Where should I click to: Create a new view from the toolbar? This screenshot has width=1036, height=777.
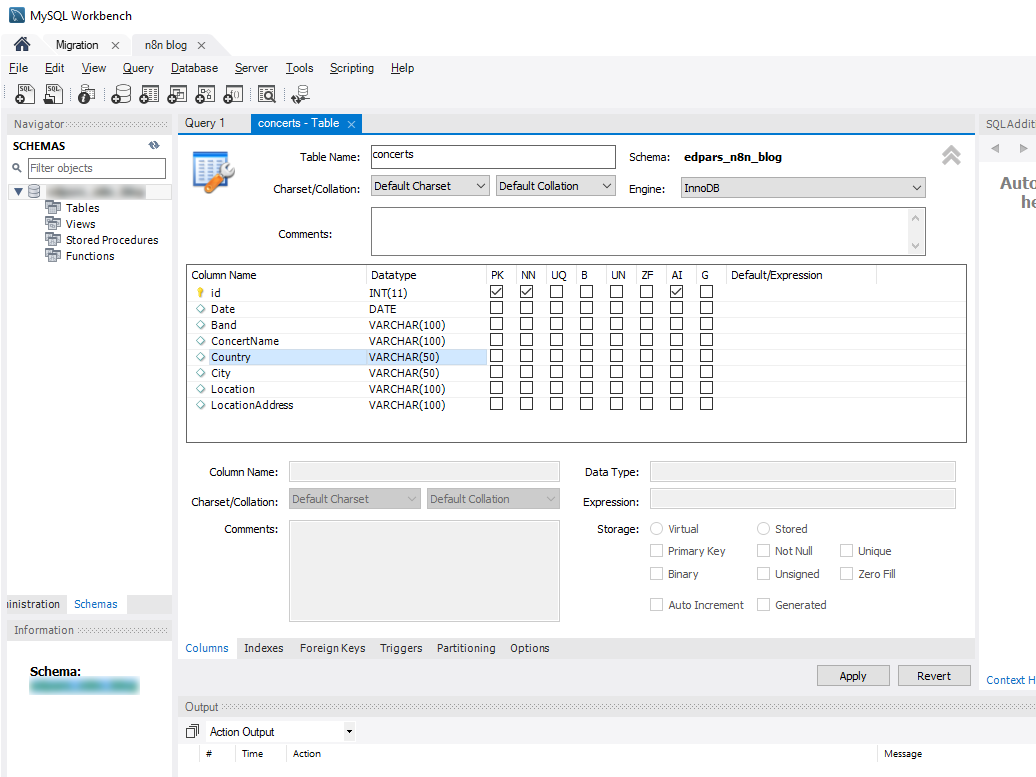pyautogui.click(x=176, y=93)
